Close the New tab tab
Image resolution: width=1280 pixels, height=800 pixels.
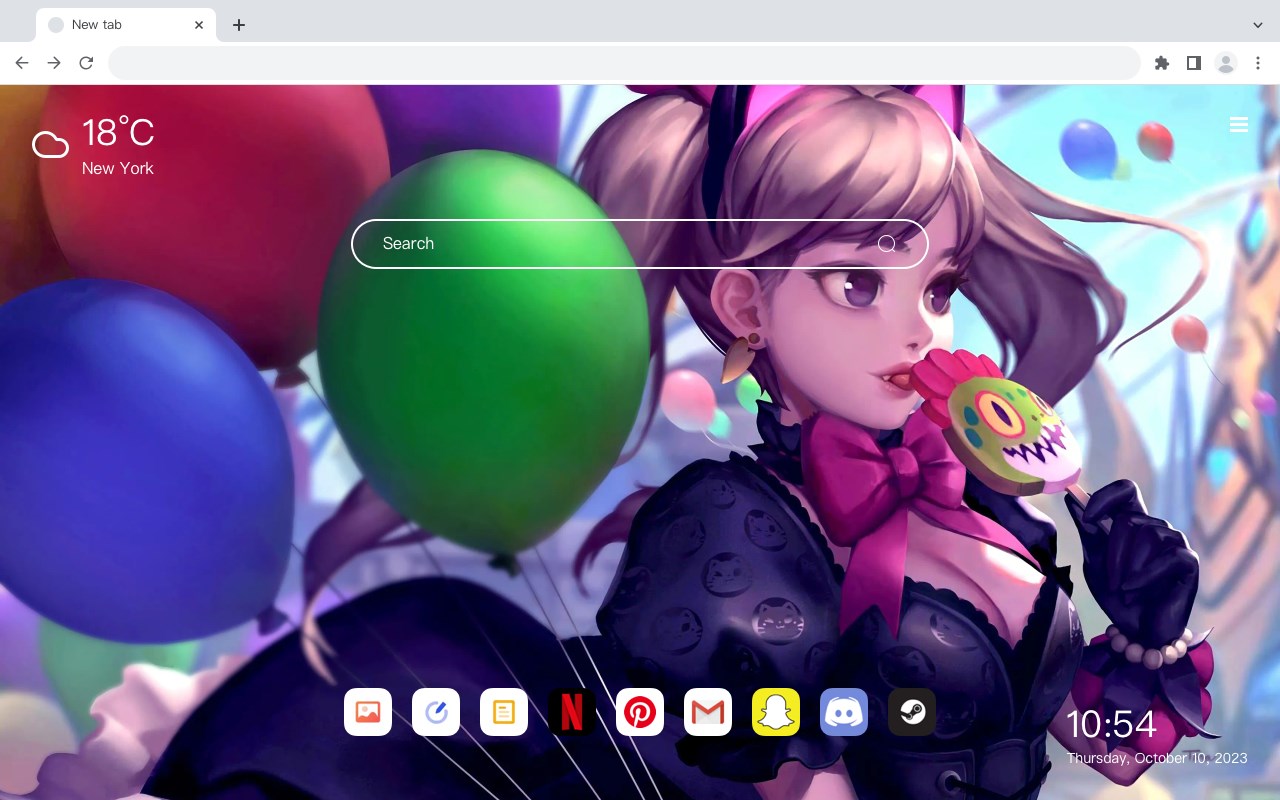click(199, 25)
